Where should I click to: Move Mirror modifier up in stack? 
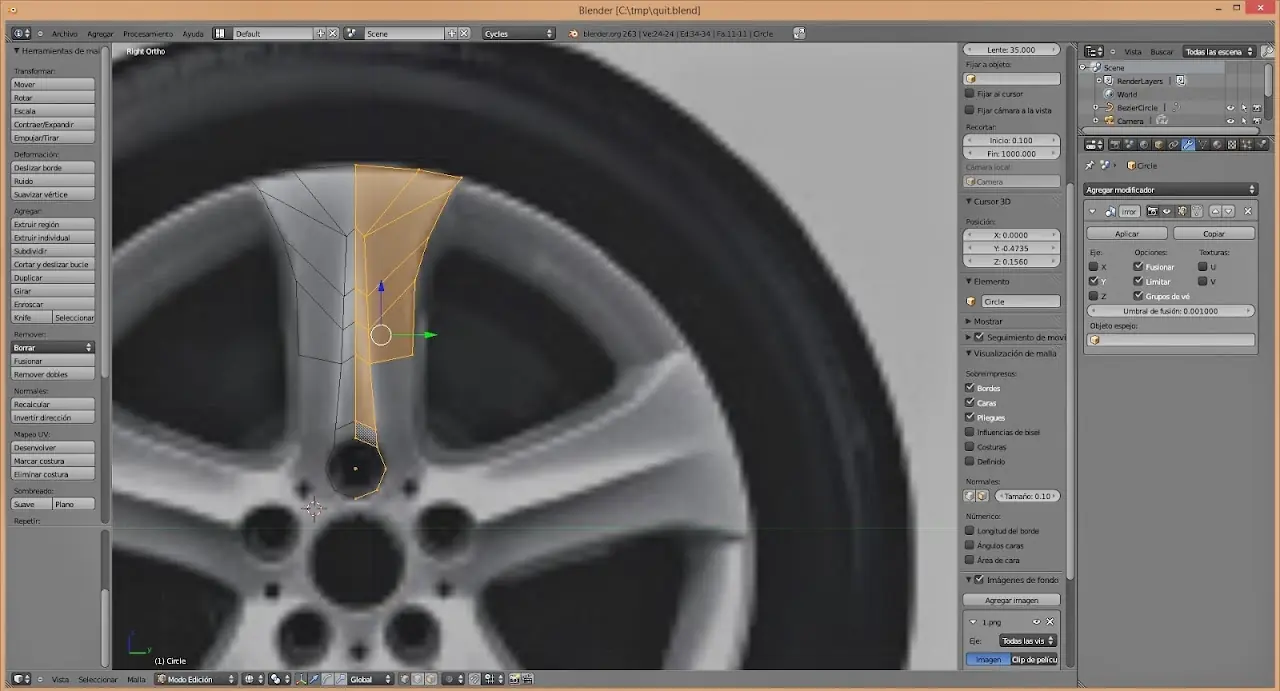(1215, 211)
